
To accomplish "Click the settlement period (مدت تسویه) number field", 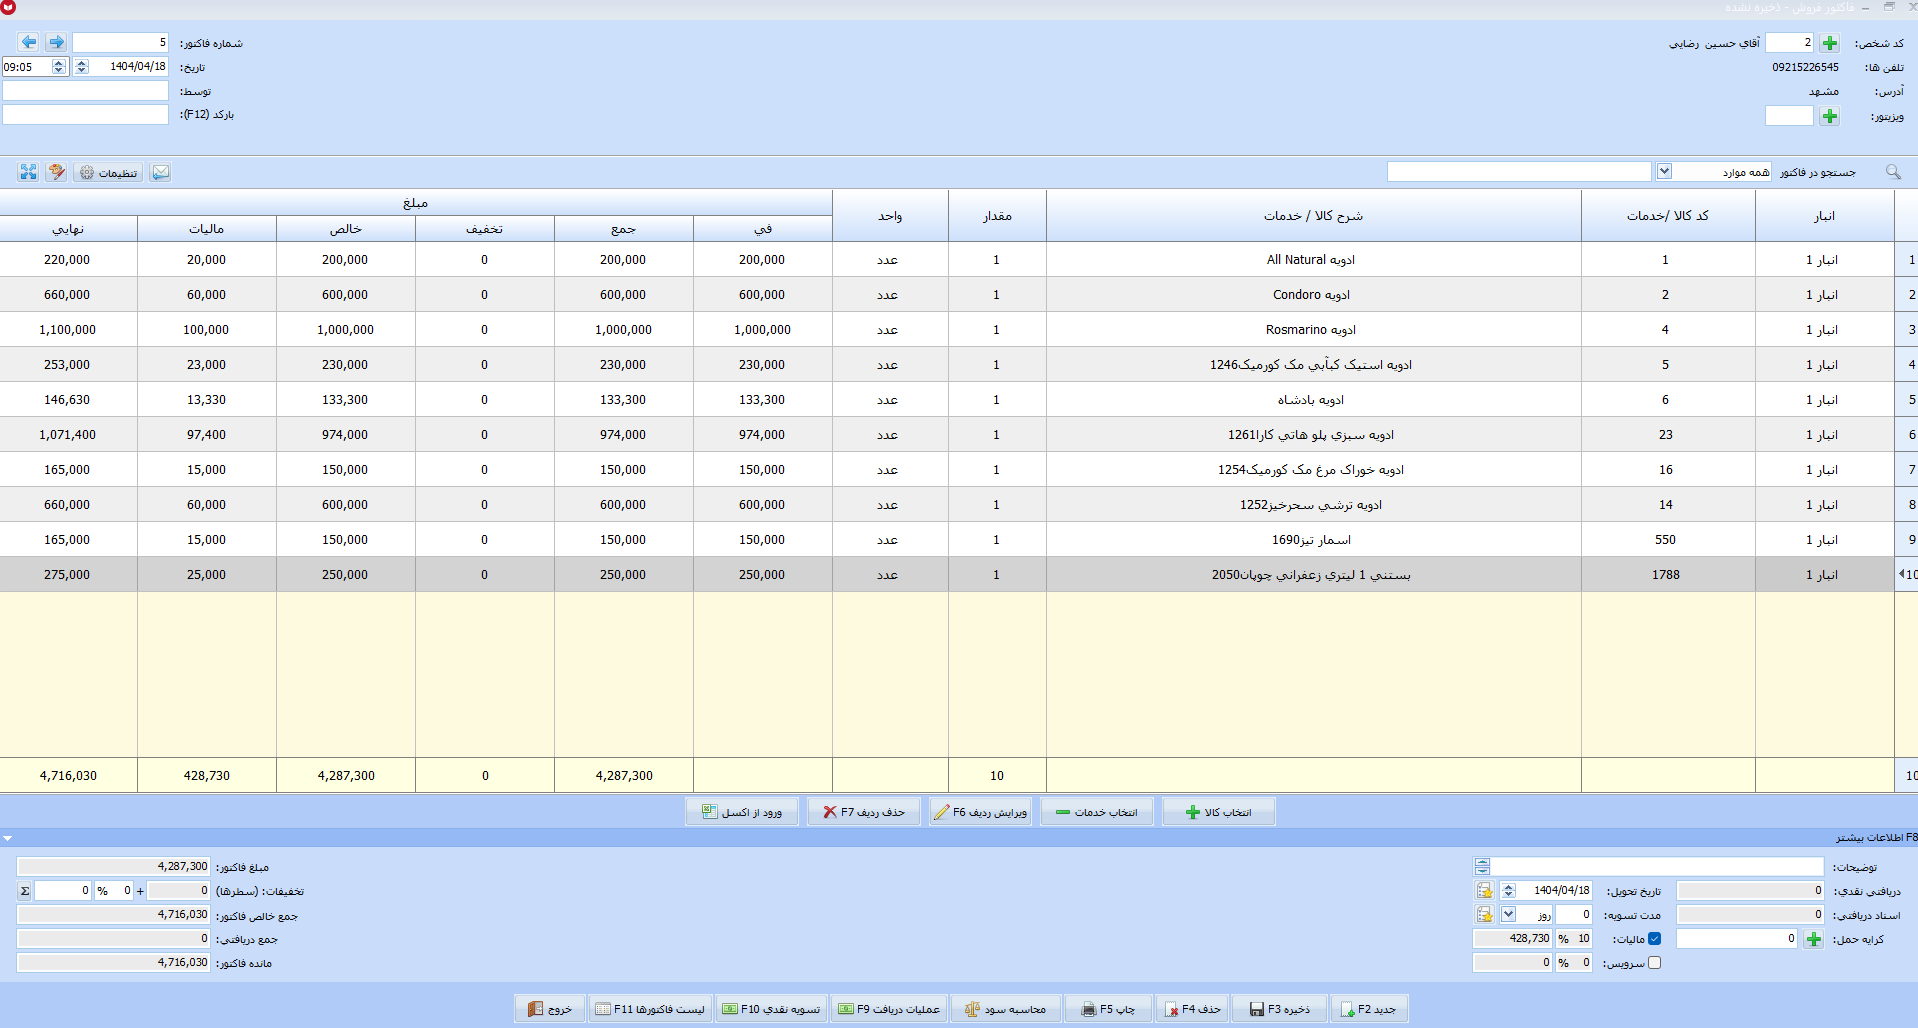I will [x=1574, y=914].
